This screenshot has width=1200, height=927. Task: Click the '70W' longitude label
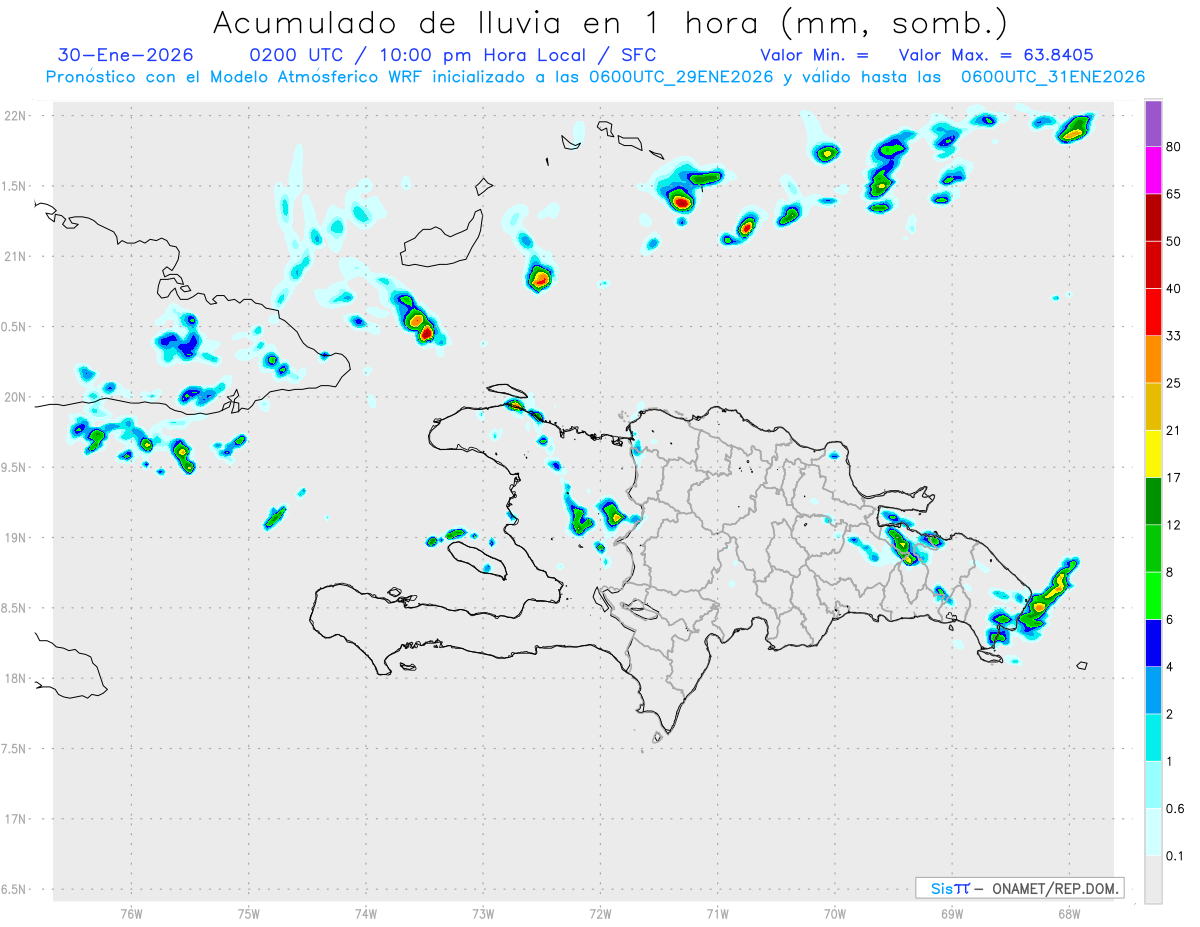[x=835, y=914]
